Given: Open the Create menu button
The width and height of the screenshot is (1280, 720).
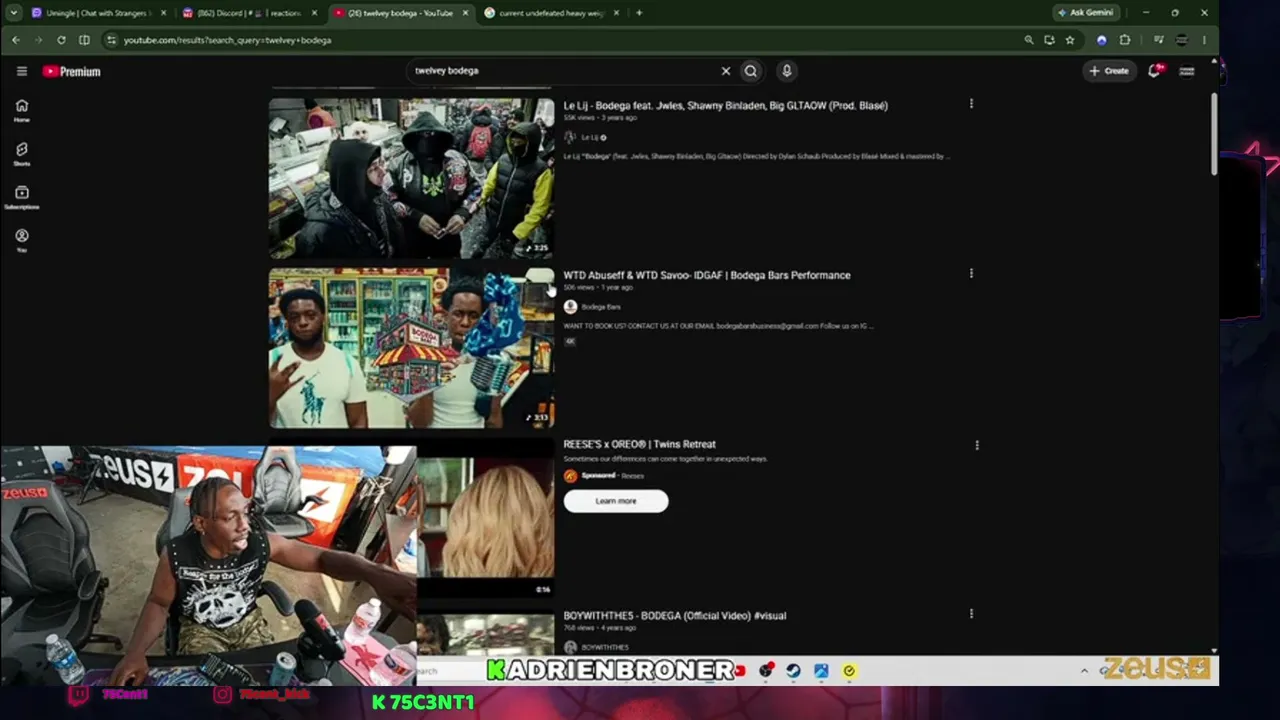Looking at the screenshot, I should click(x=1109, y=71).
